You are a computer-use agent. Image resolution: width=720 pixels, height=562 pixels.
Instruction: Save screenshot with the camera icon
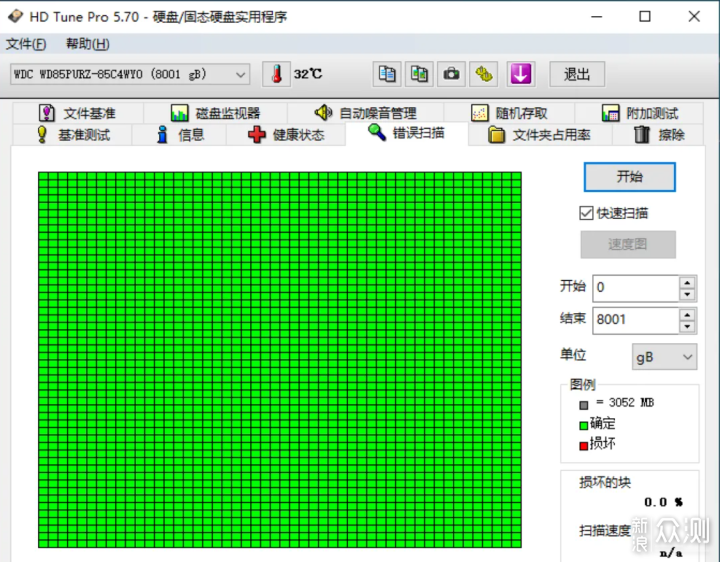tap(451, 74)
